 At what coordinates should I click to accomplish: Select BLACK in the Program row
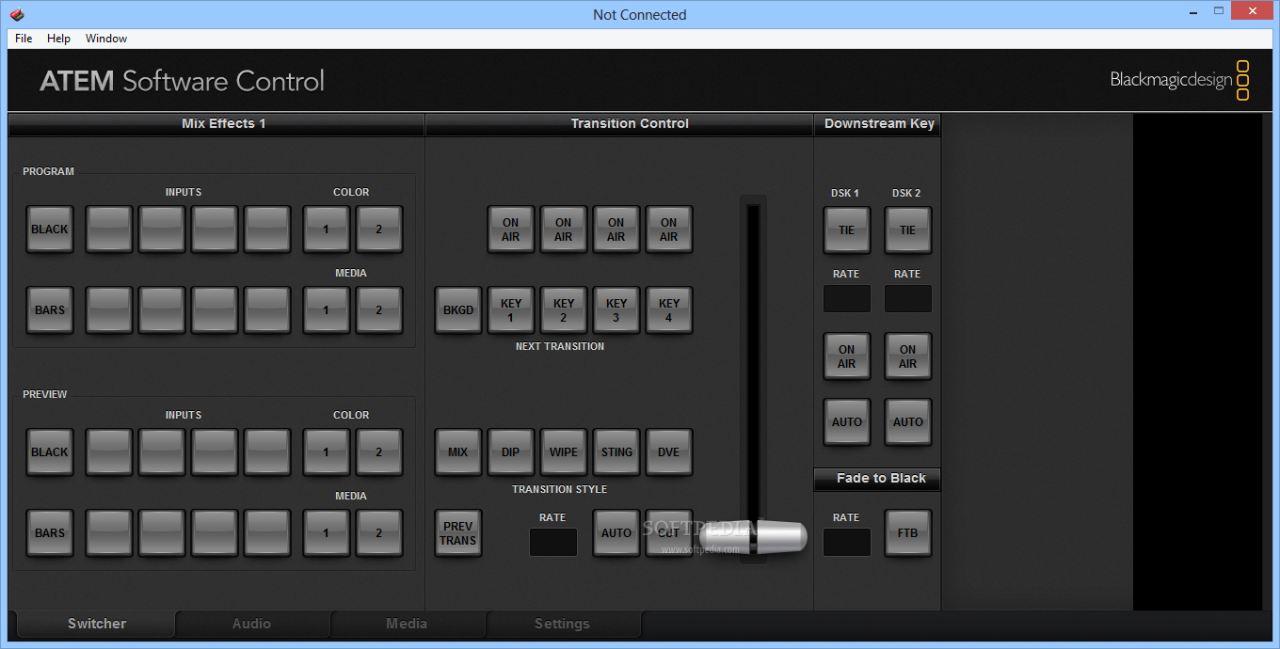click(49, 229)
